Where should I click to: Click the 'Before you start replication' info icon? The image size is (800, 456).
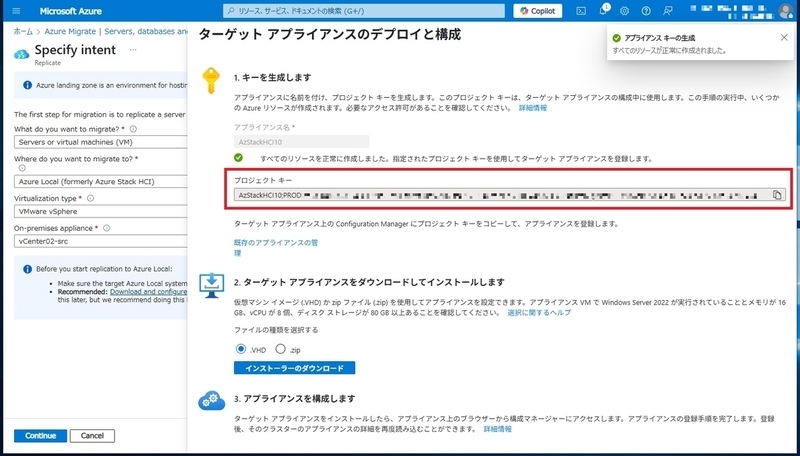click(28, 269)
